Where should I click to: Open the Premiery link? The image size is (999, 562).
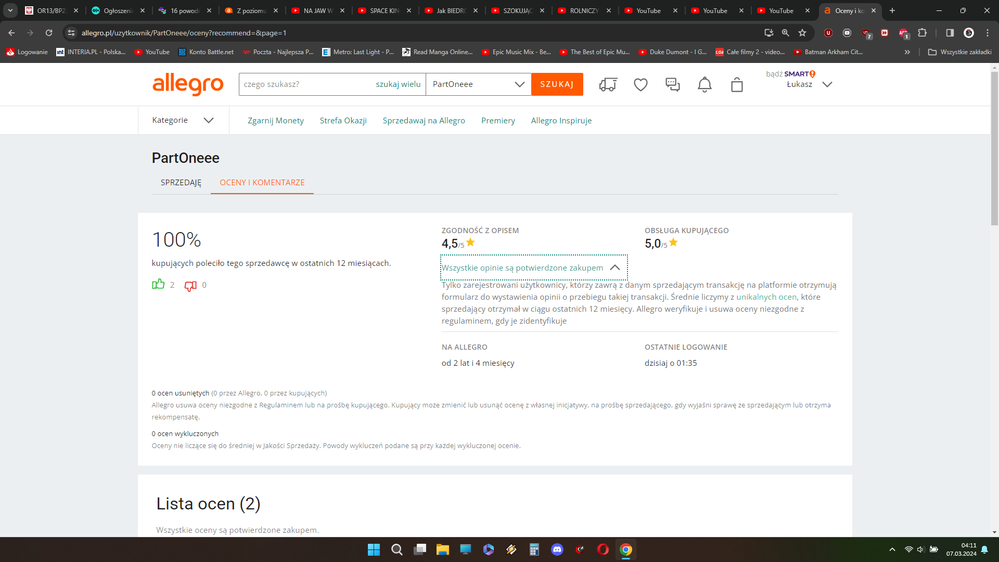pos(498,120)
